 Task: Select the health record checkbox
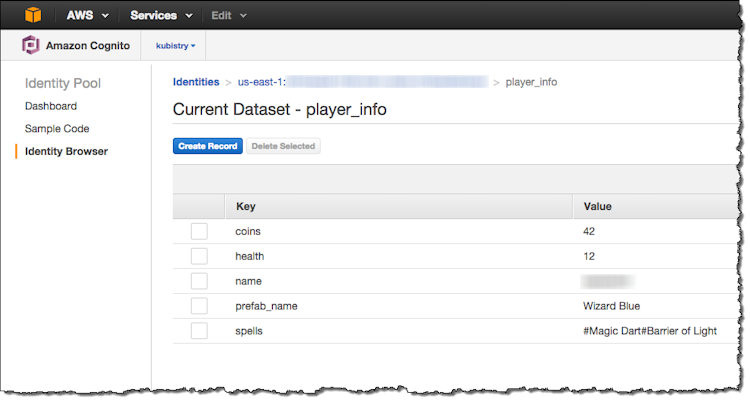[199, 256]
